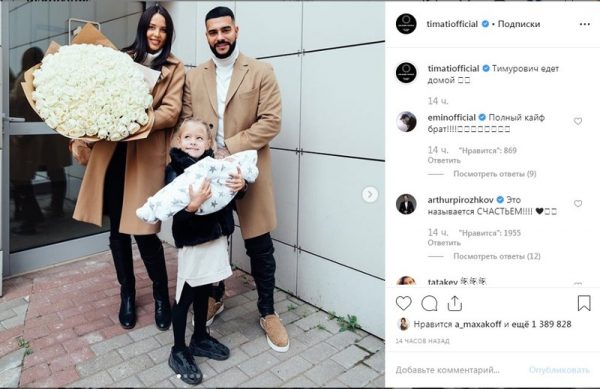600x389 pixels.
Task: Like the post with the heart icon
Action: [x=404, y=303]
